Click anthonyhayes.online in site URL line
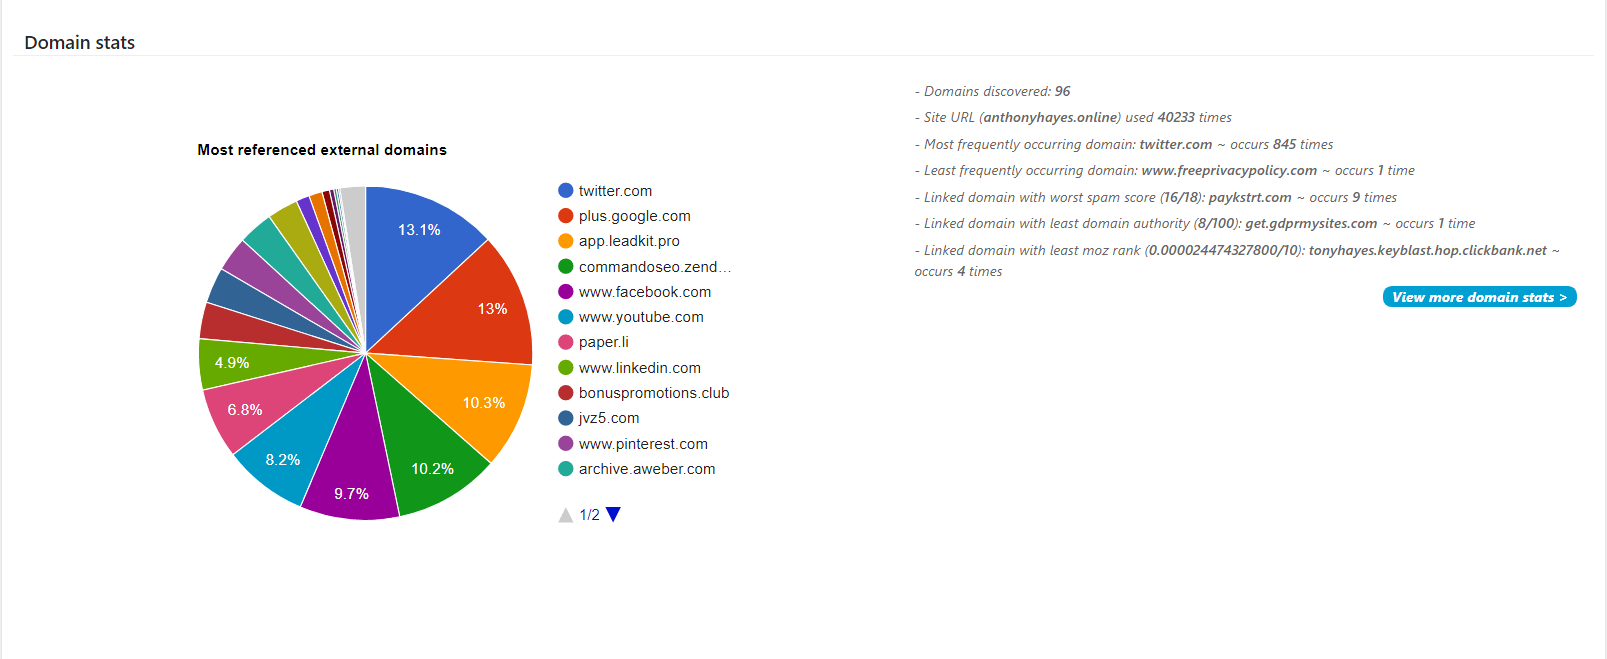 click(1050, 117)
